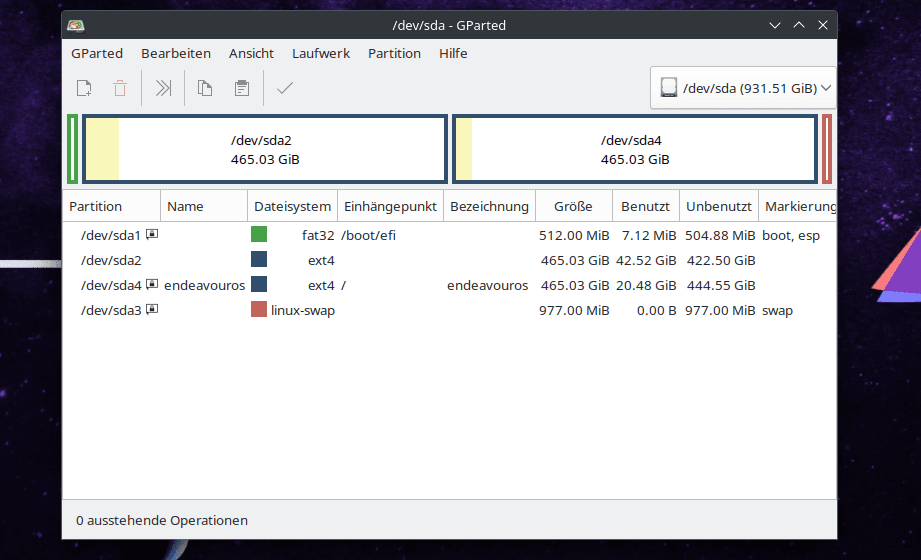Click the 512.00 MiB size cell

pyautogui.click(x=574, y=235)
